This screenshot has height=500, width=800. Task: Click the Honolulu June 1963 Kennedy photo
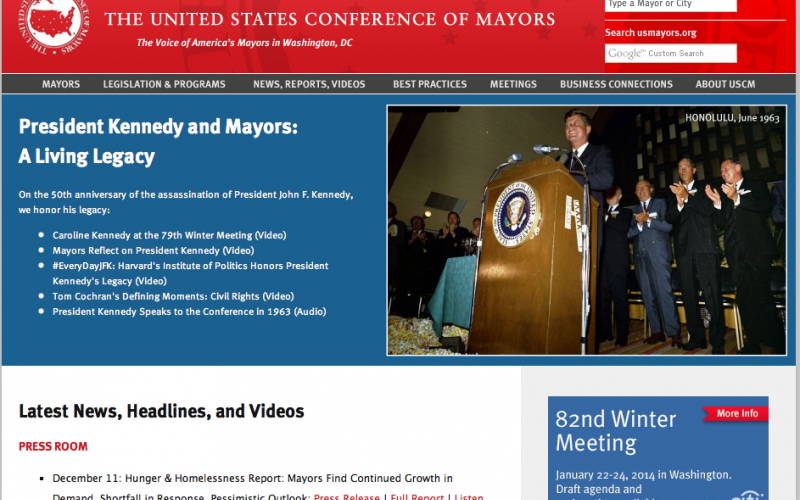(x=586, y=230)
